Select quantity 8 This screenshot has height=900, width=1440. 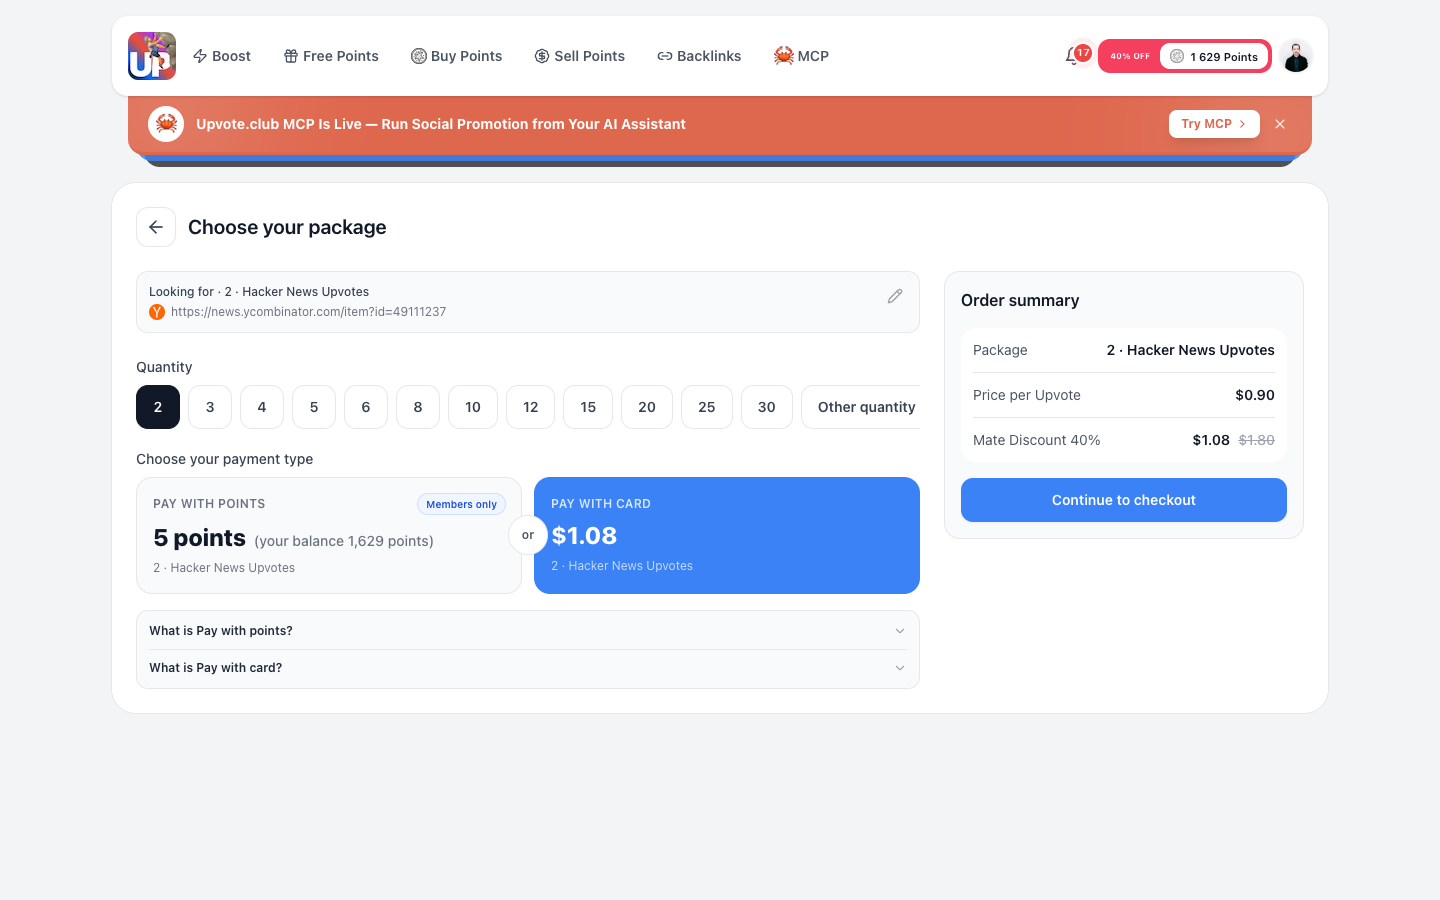[x=418, y=407]
